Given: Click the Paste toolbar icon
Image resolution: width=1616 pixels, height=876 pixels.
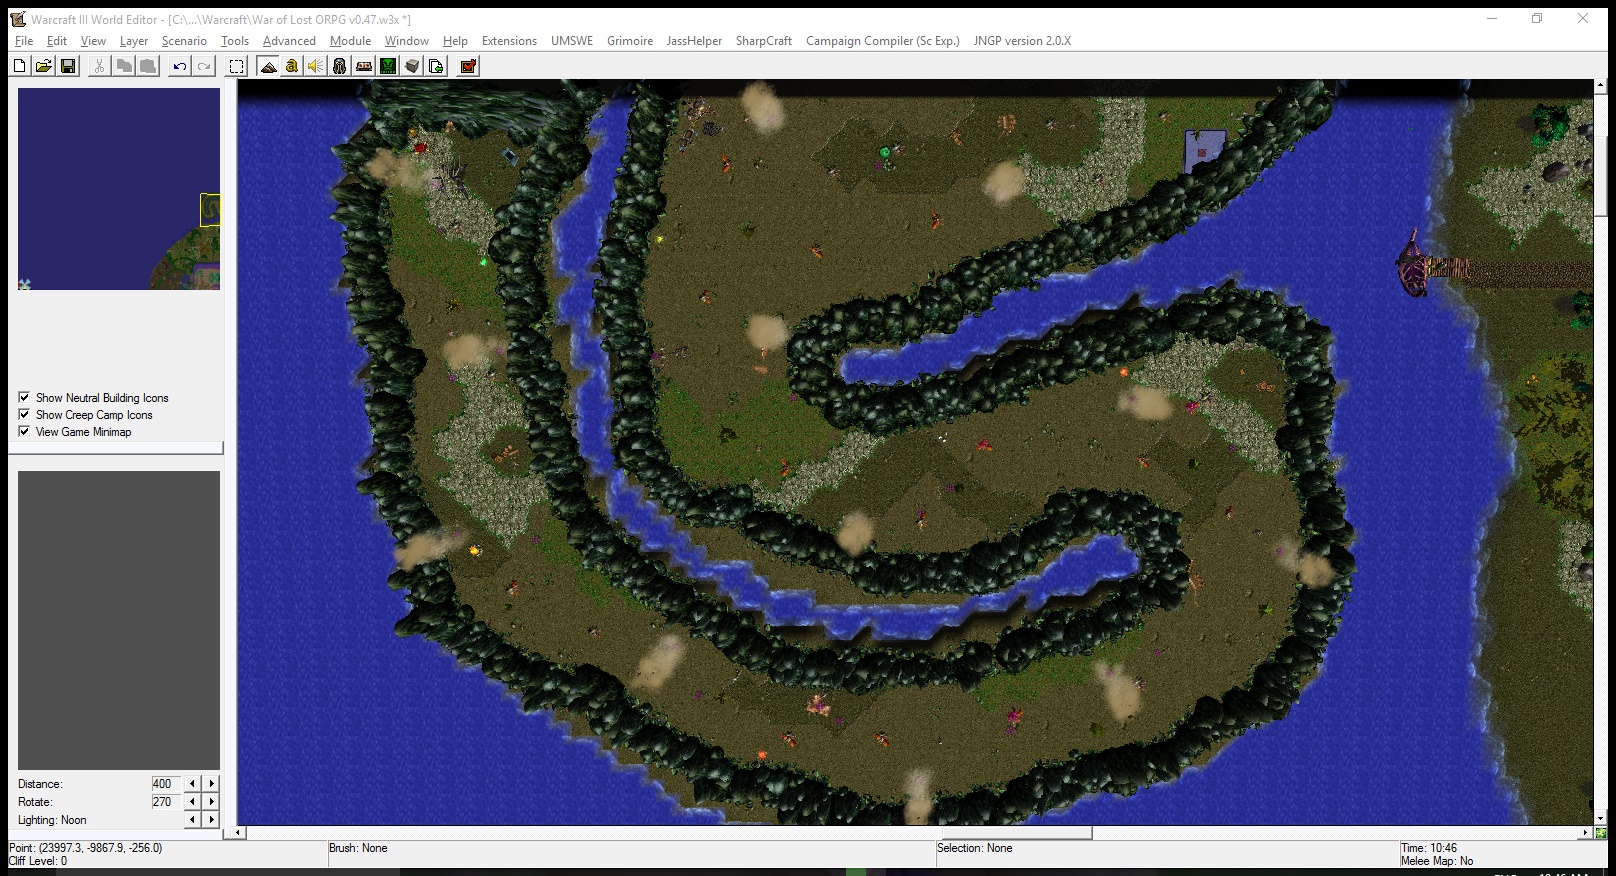Looking at the screenshot, I should click(x=148, y=66).
